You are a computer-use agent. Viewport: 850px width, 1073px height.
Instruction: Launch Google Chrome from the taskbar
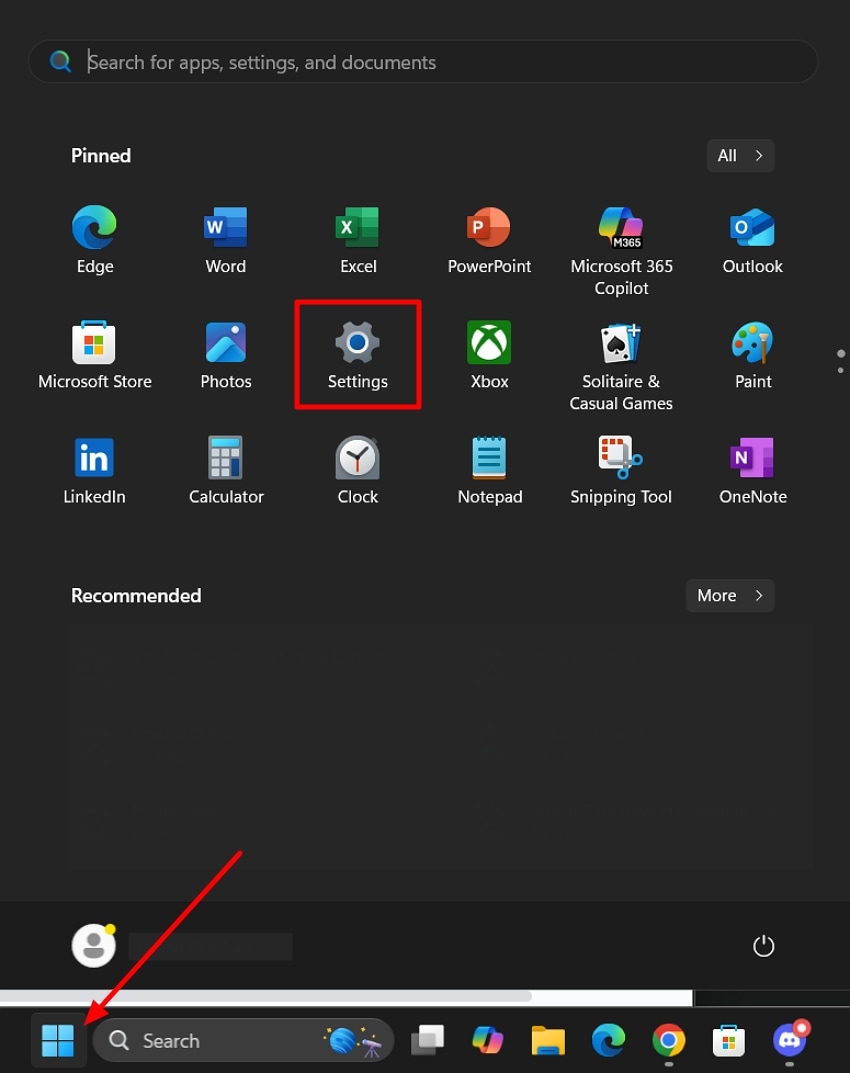[668, 1040]
